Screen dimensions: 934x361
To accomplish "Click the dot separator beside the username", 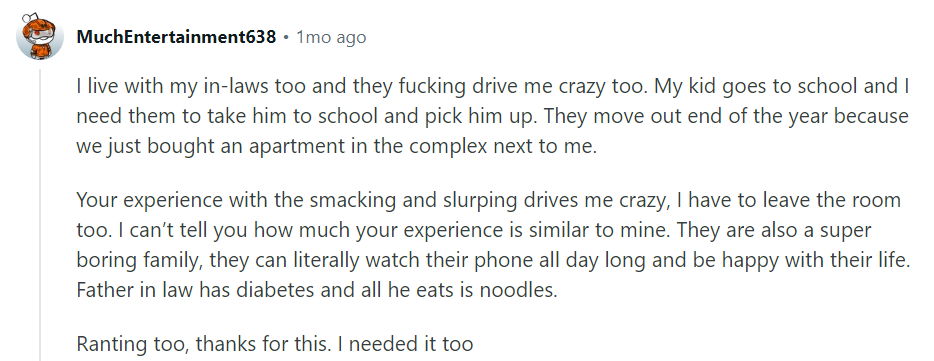I will tap(287, 38).
